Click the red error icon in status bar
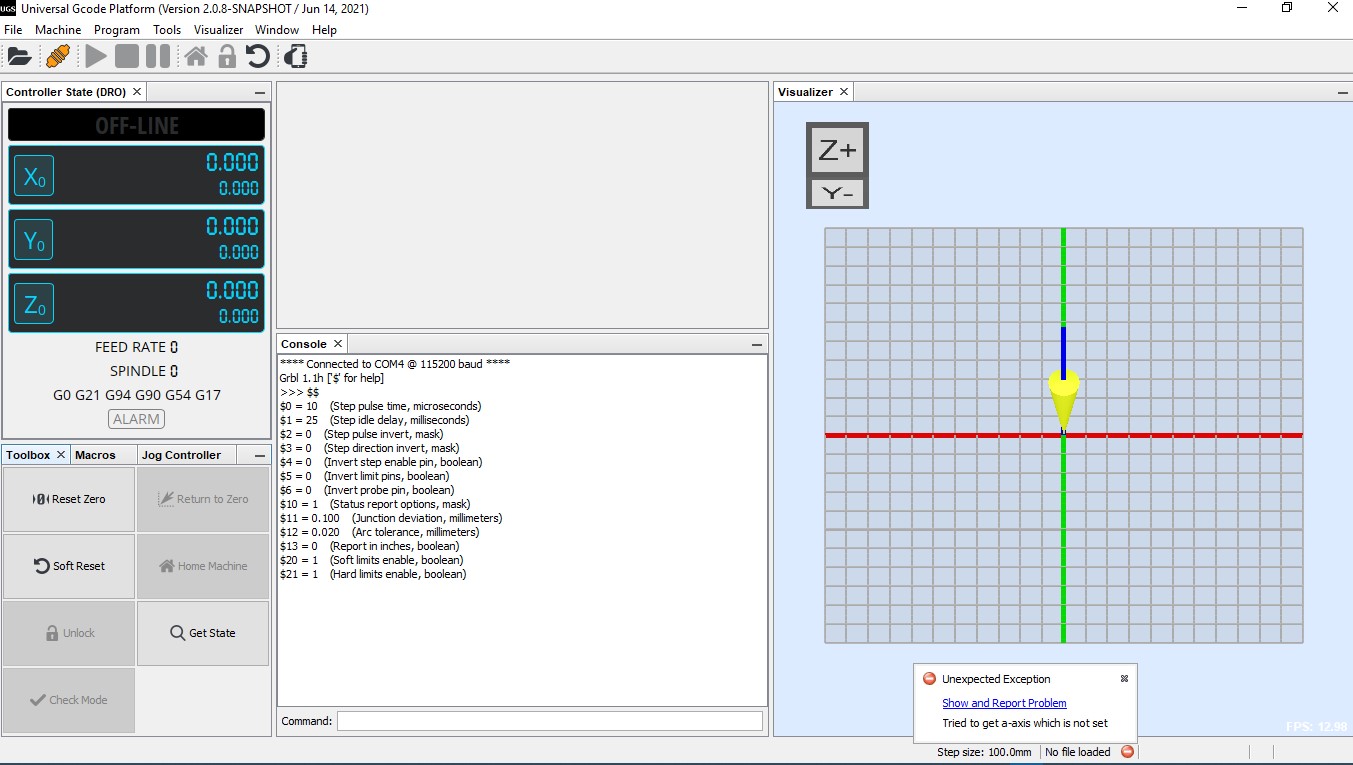This screenshot has width=1353, height=765. [1128, 752]
